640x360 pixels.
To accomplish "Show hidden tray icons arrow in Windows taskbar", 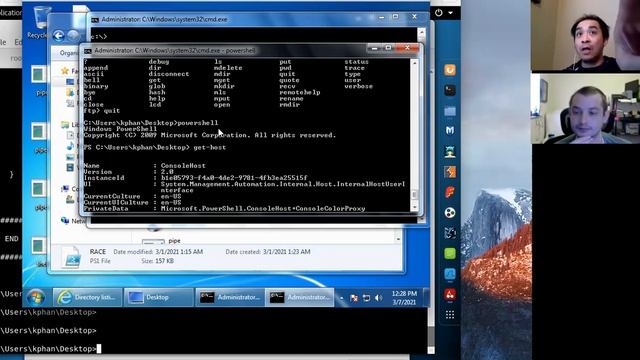I will 342,298.
